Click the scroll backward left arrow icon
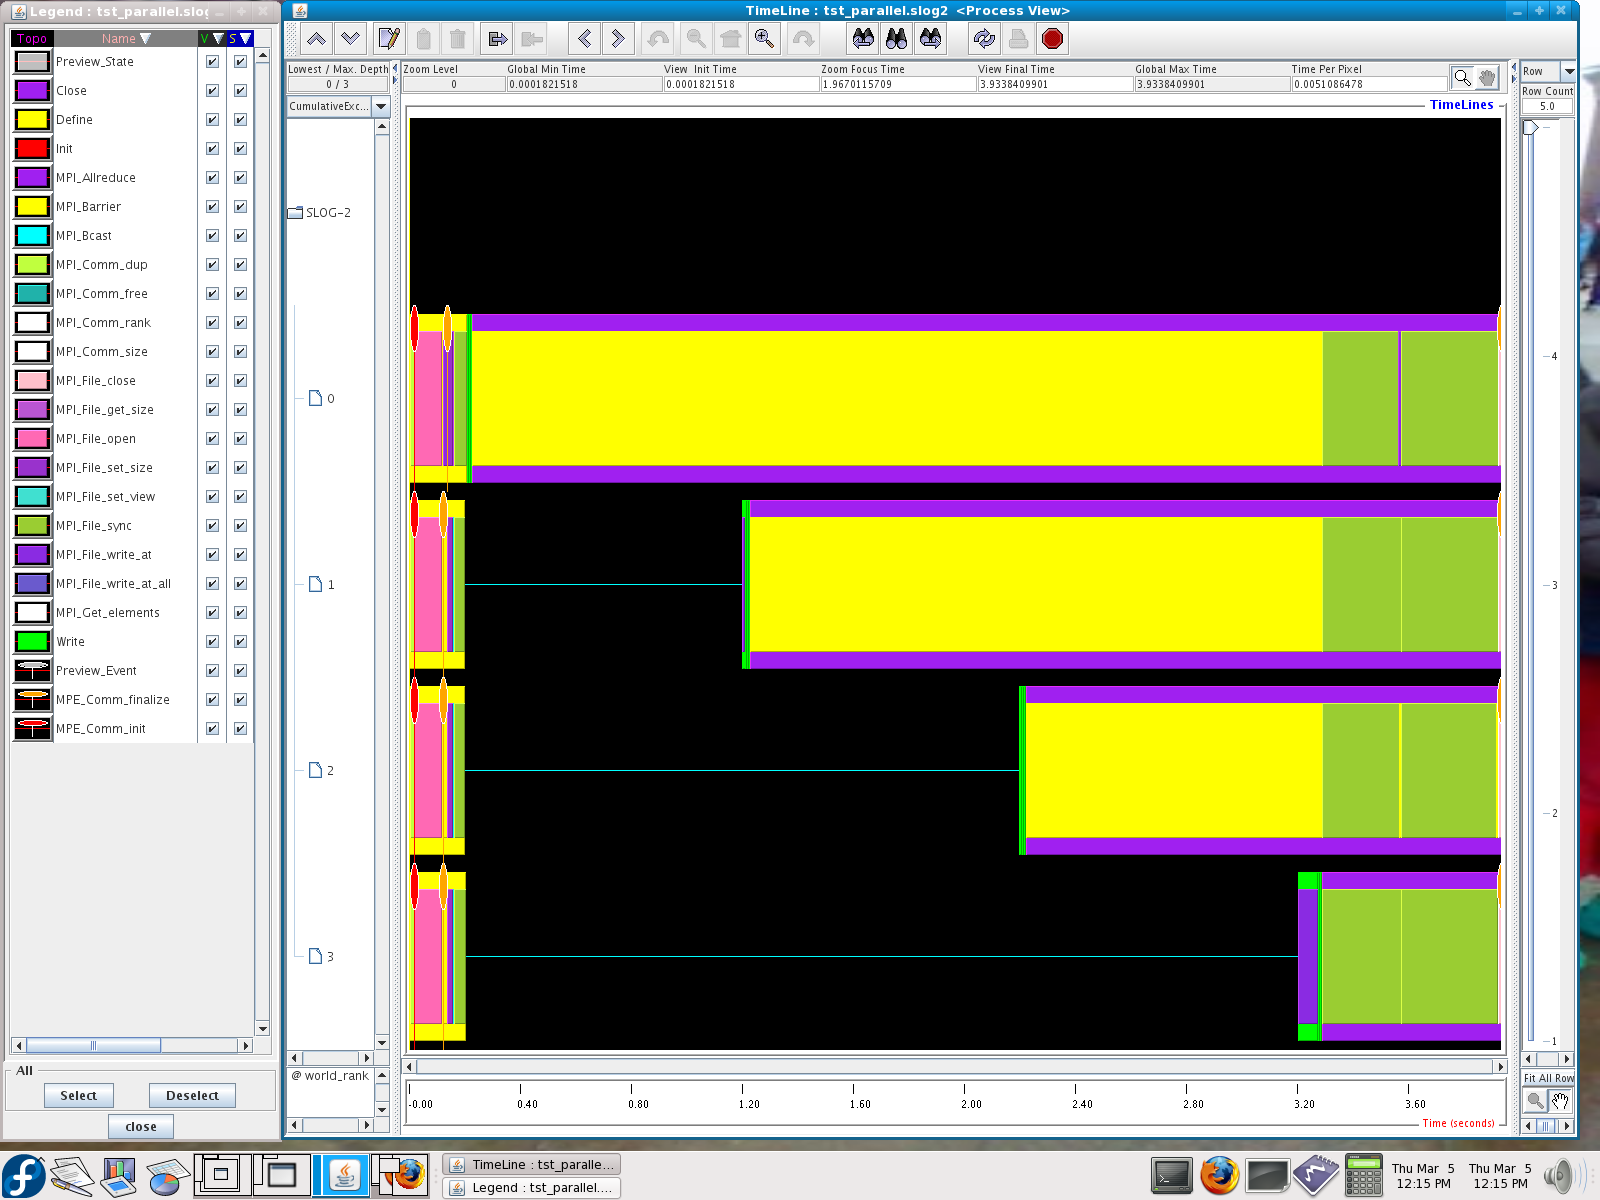Viewport: 1600px width, 1200px height. pyautogui.click(x=584, y=39)
